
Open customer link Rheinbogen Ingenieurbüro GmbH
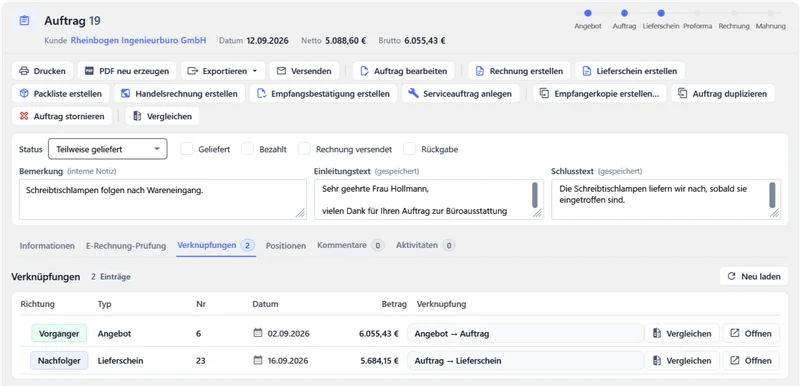(138, 41)
